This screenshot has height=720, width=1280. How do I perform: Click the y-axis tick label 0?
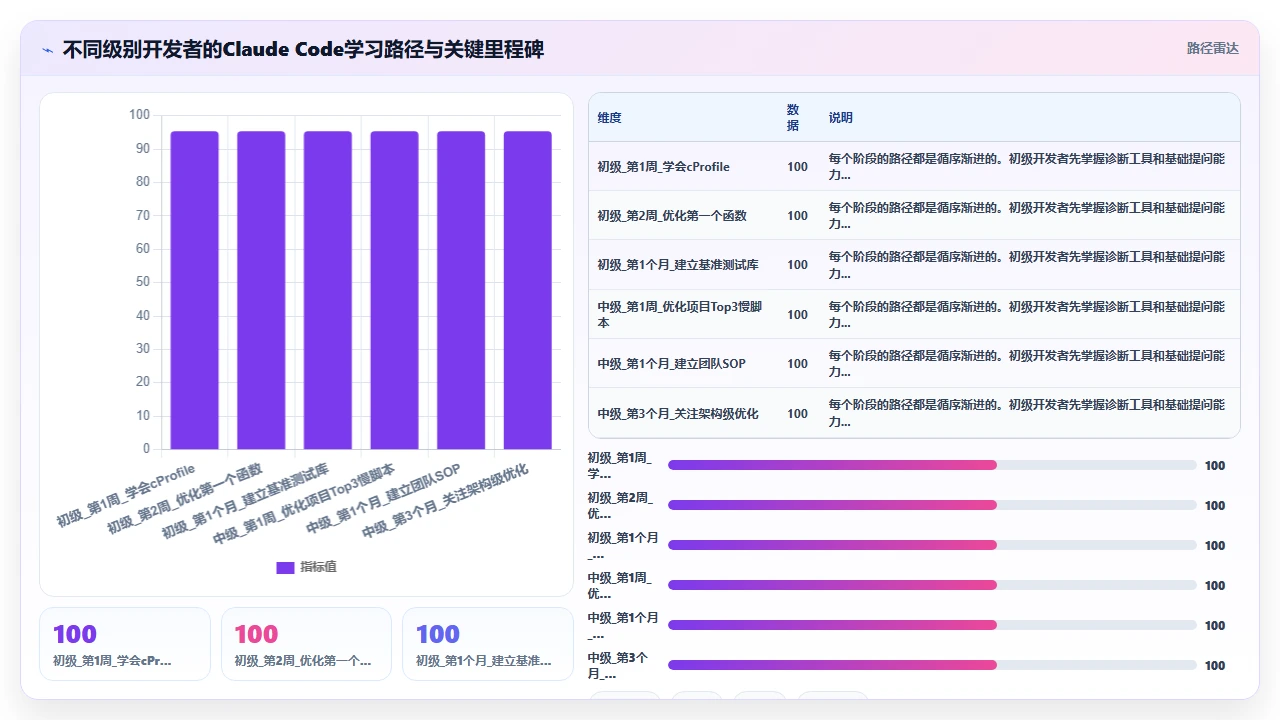click(x=146, y=449)
